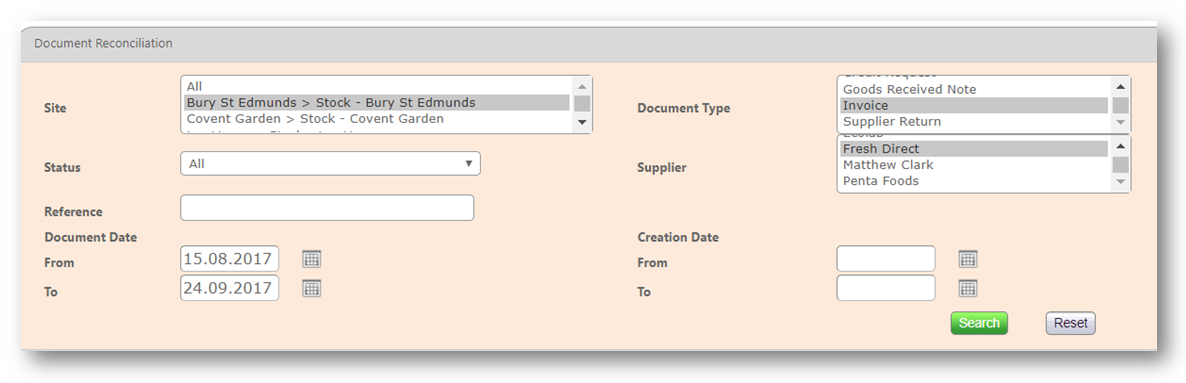Open the Status dropdown
Screen dimensions: 1186x383
pyautogui.click(x=330, y=163)
